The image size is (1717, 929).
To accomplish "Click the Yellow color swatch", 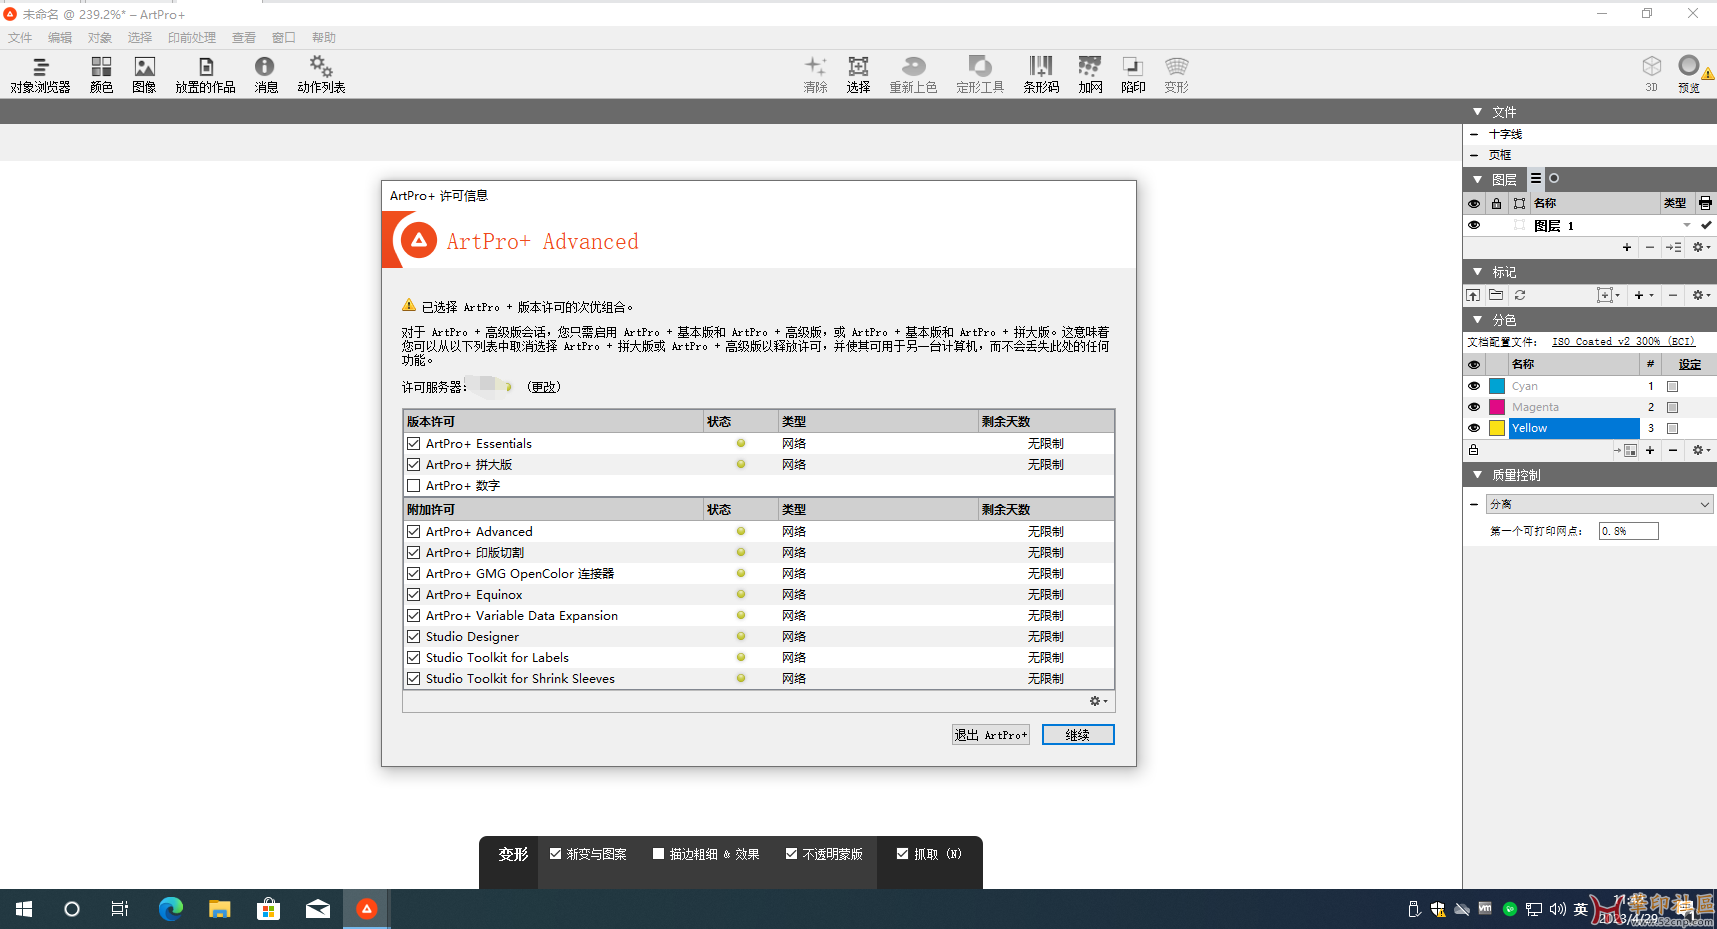I will tap(1497, 428).
